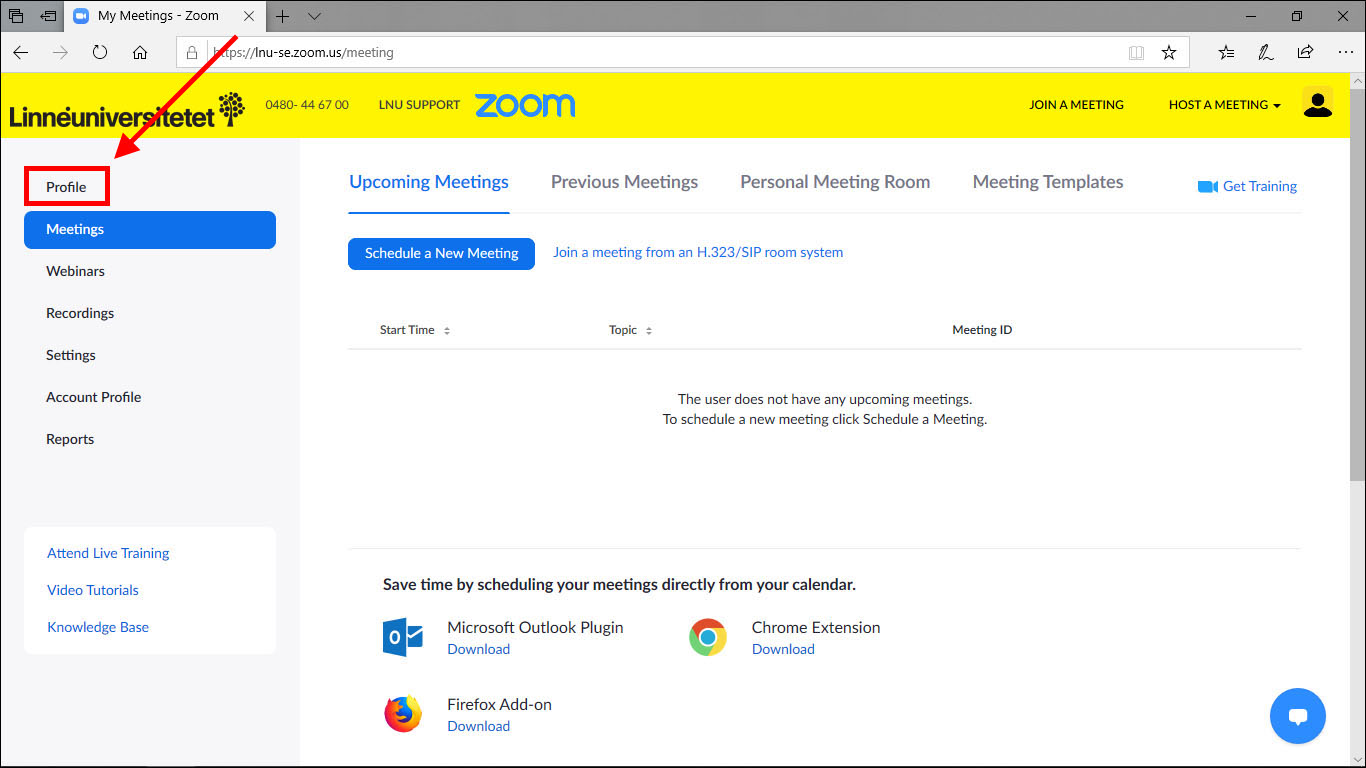
Task: Click the browser back arrow
Action: 21,52
